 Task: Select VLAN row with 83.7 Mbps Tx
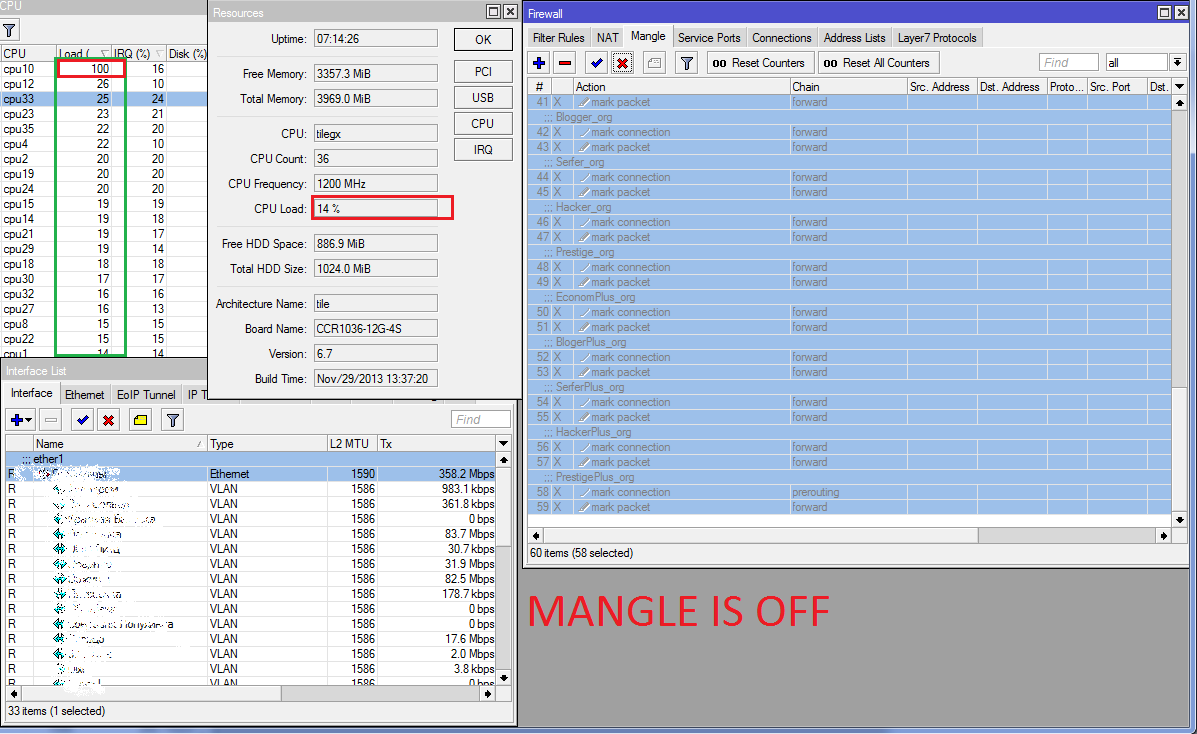(251, 533)
